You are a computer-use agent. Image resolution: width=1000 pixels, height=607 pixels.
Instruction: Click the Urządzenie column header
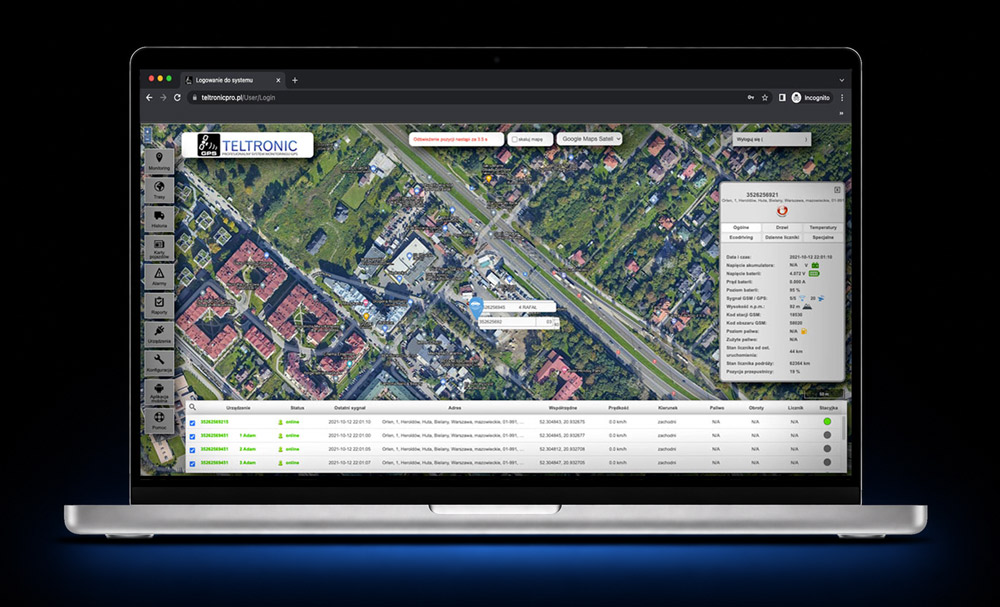[238, 407]
